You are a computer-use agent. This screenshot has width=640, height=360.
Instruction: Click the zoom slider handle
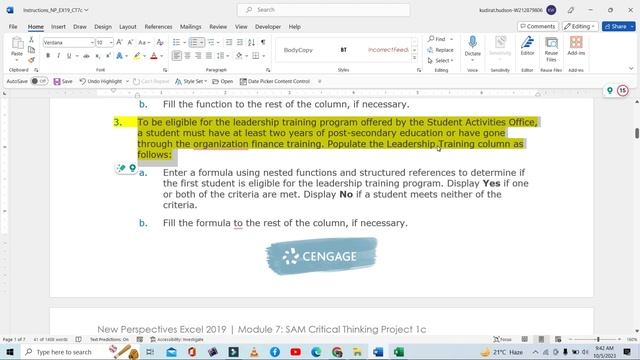tap(598, 339)
